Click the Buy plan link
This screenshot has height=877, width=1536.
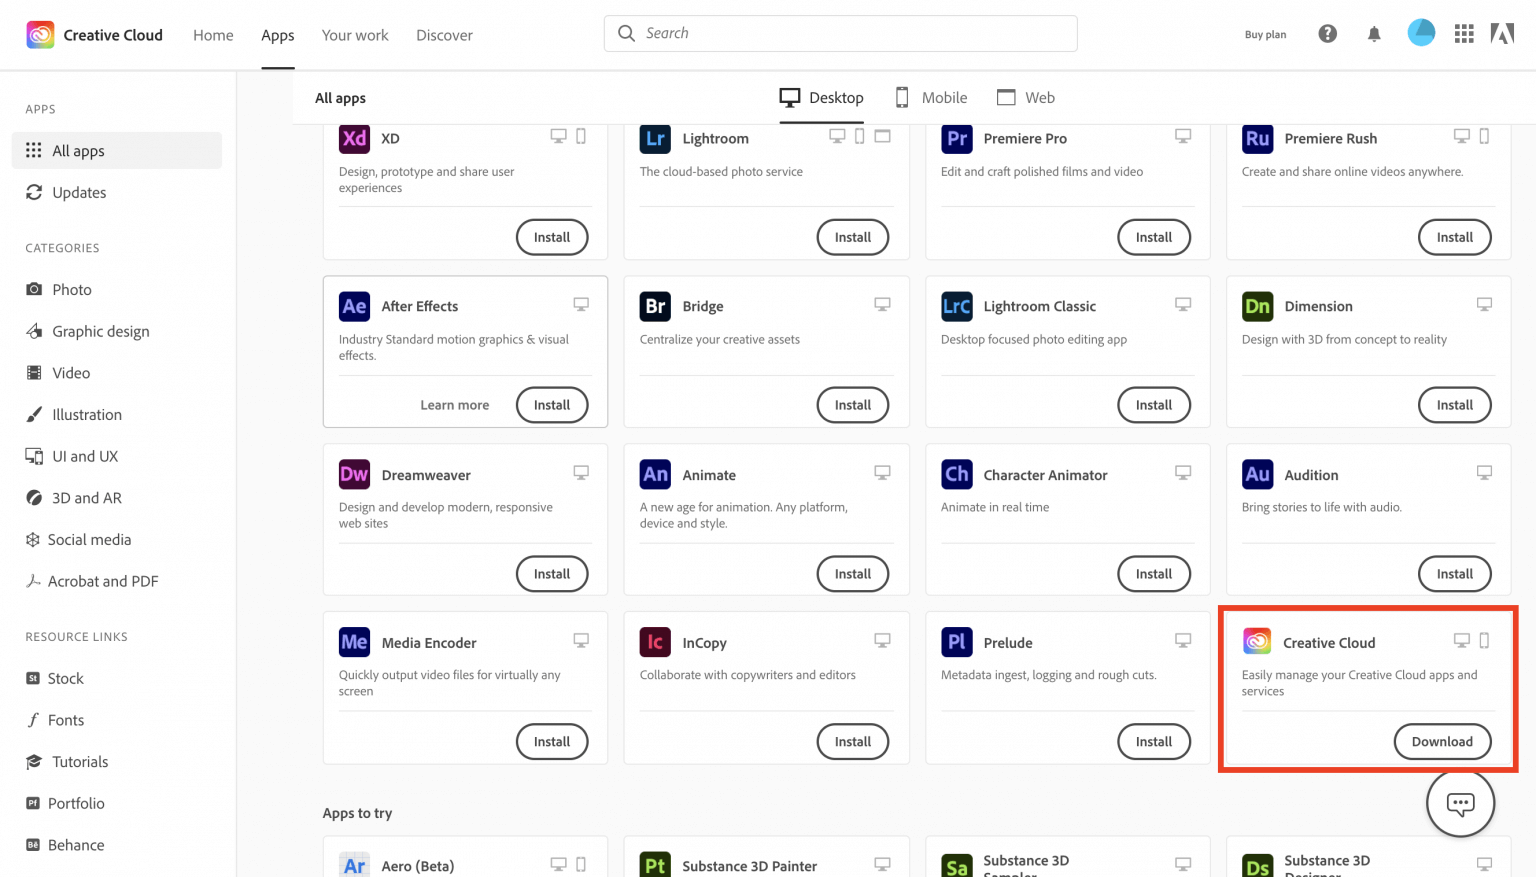tap(1265, 35)
